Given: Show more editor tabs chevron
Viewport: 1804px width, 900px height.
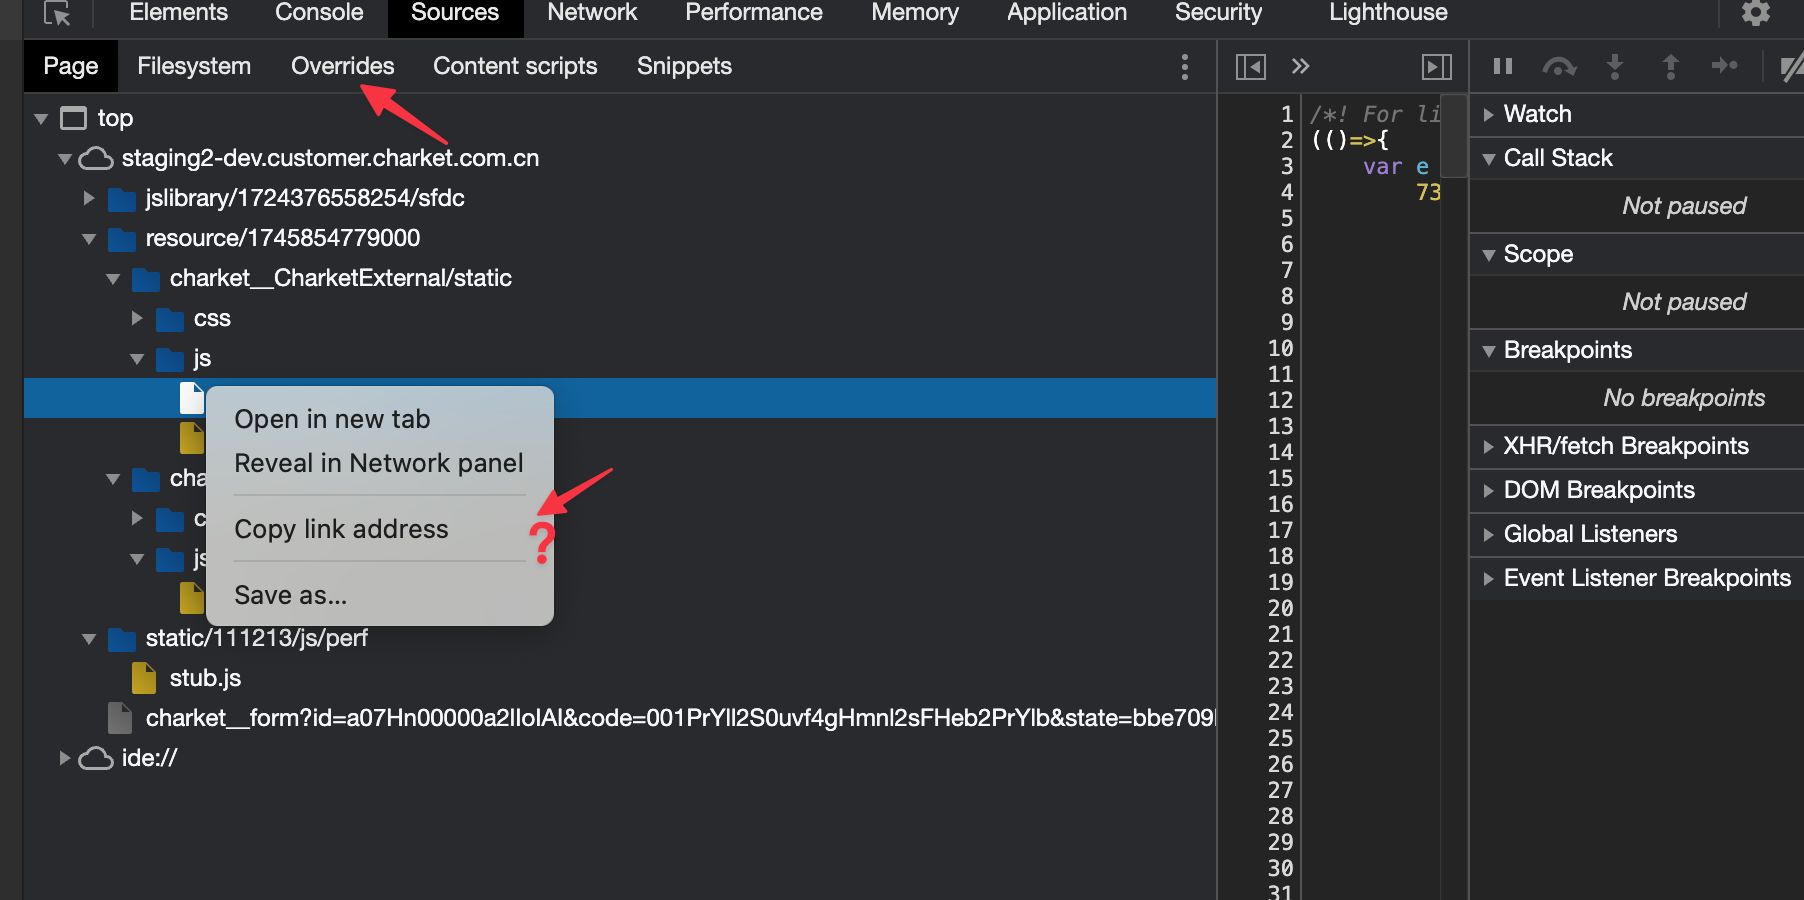Looking at the screenshot, I should click(x=1300, y=67).
